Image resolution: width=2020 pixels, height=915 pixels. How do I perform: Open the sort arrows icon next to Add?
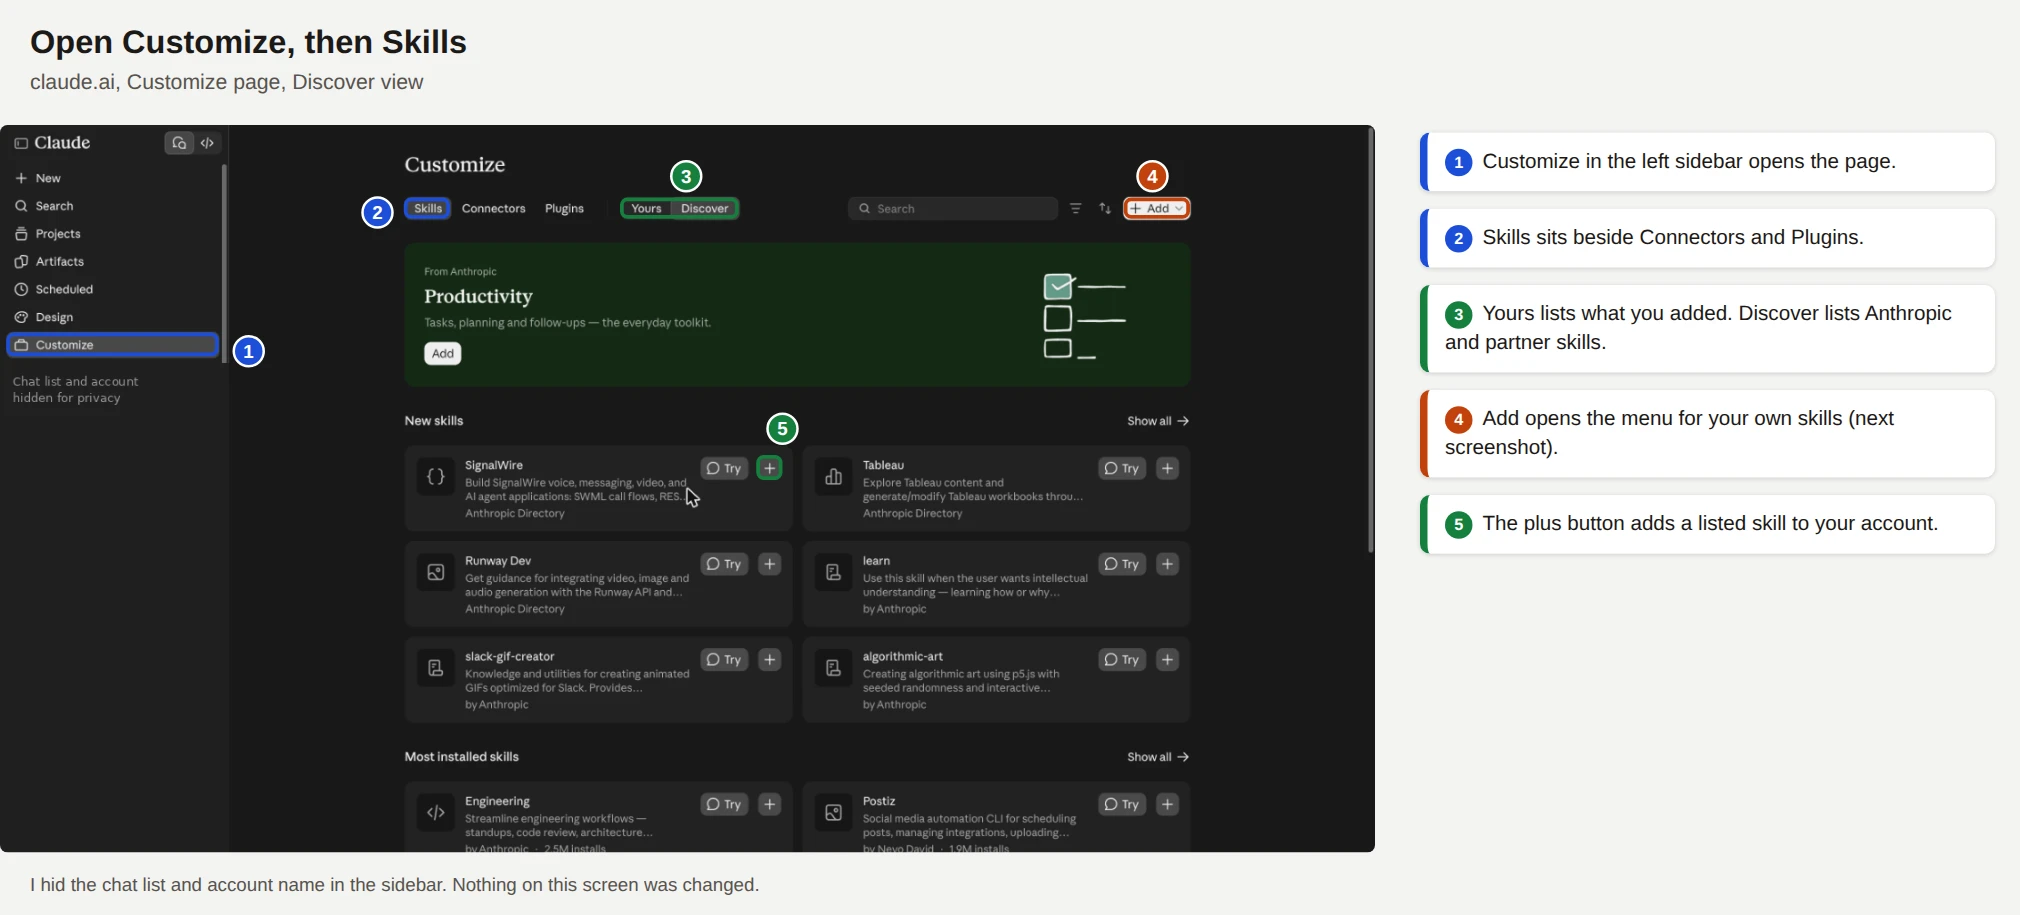(1105, 208)
